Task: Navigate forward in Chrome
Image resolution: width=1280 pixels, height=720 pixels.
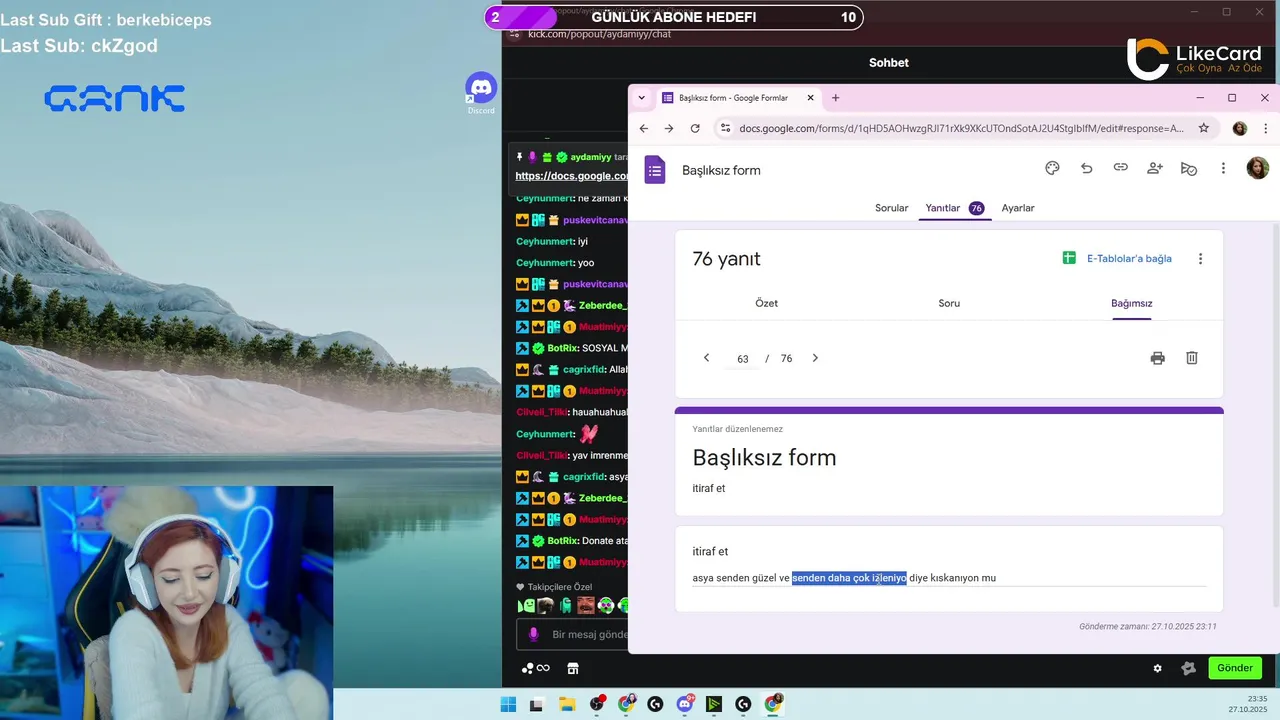Action: click(669, 128)
